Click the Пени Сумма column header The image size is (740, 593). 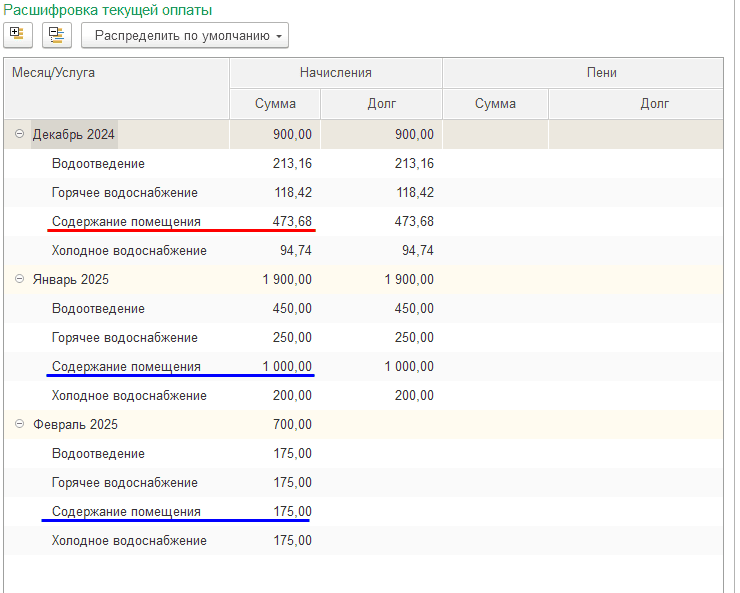tap(495, 104)
